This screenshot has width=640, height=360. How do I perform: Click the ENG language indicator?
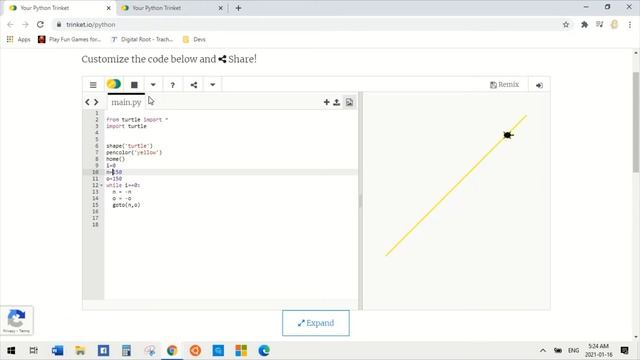coord(573,351)
